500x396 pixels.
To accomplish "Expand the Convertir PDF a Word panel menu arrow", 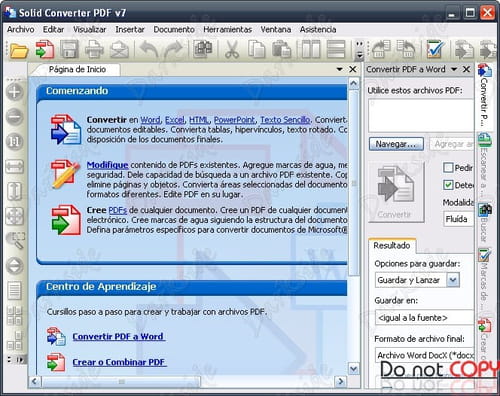I will [x=454, y=69].
